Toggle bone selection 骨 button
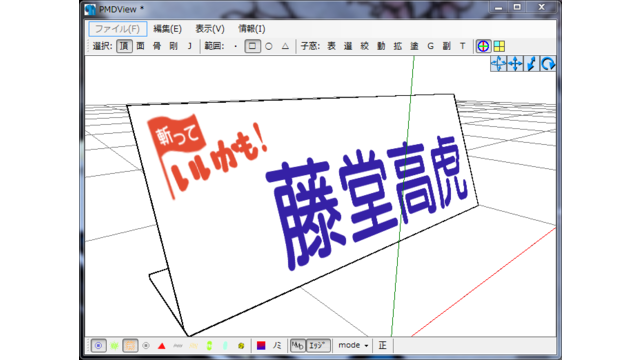Viewport: 640px width, 360px height. [x=157, y=46]
